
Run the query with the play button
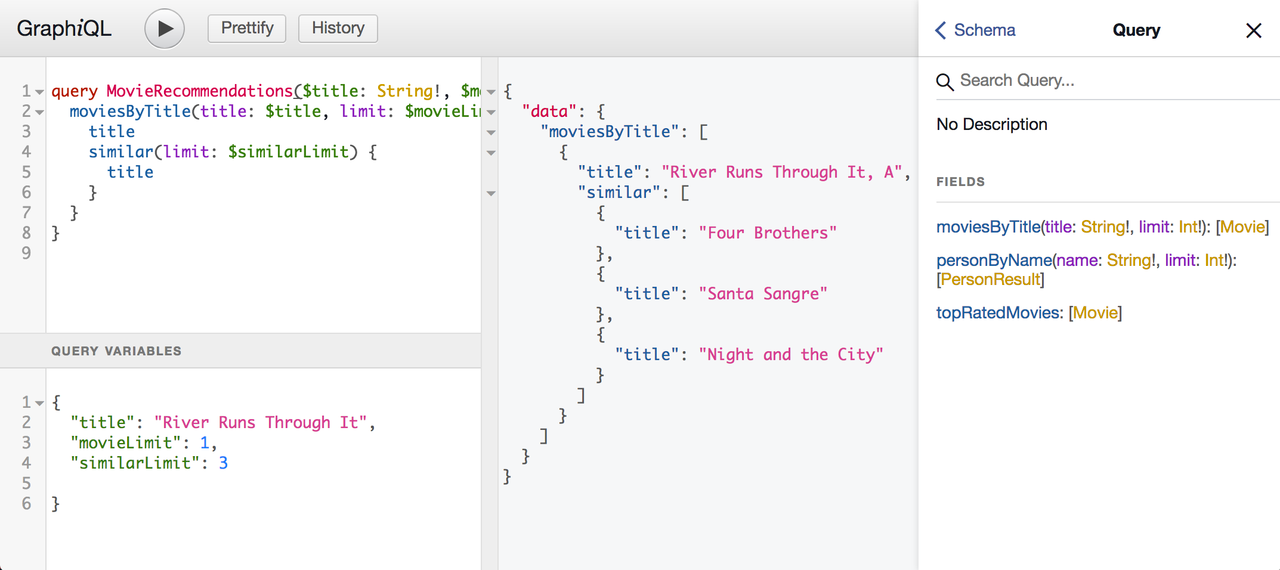(165, 29)
